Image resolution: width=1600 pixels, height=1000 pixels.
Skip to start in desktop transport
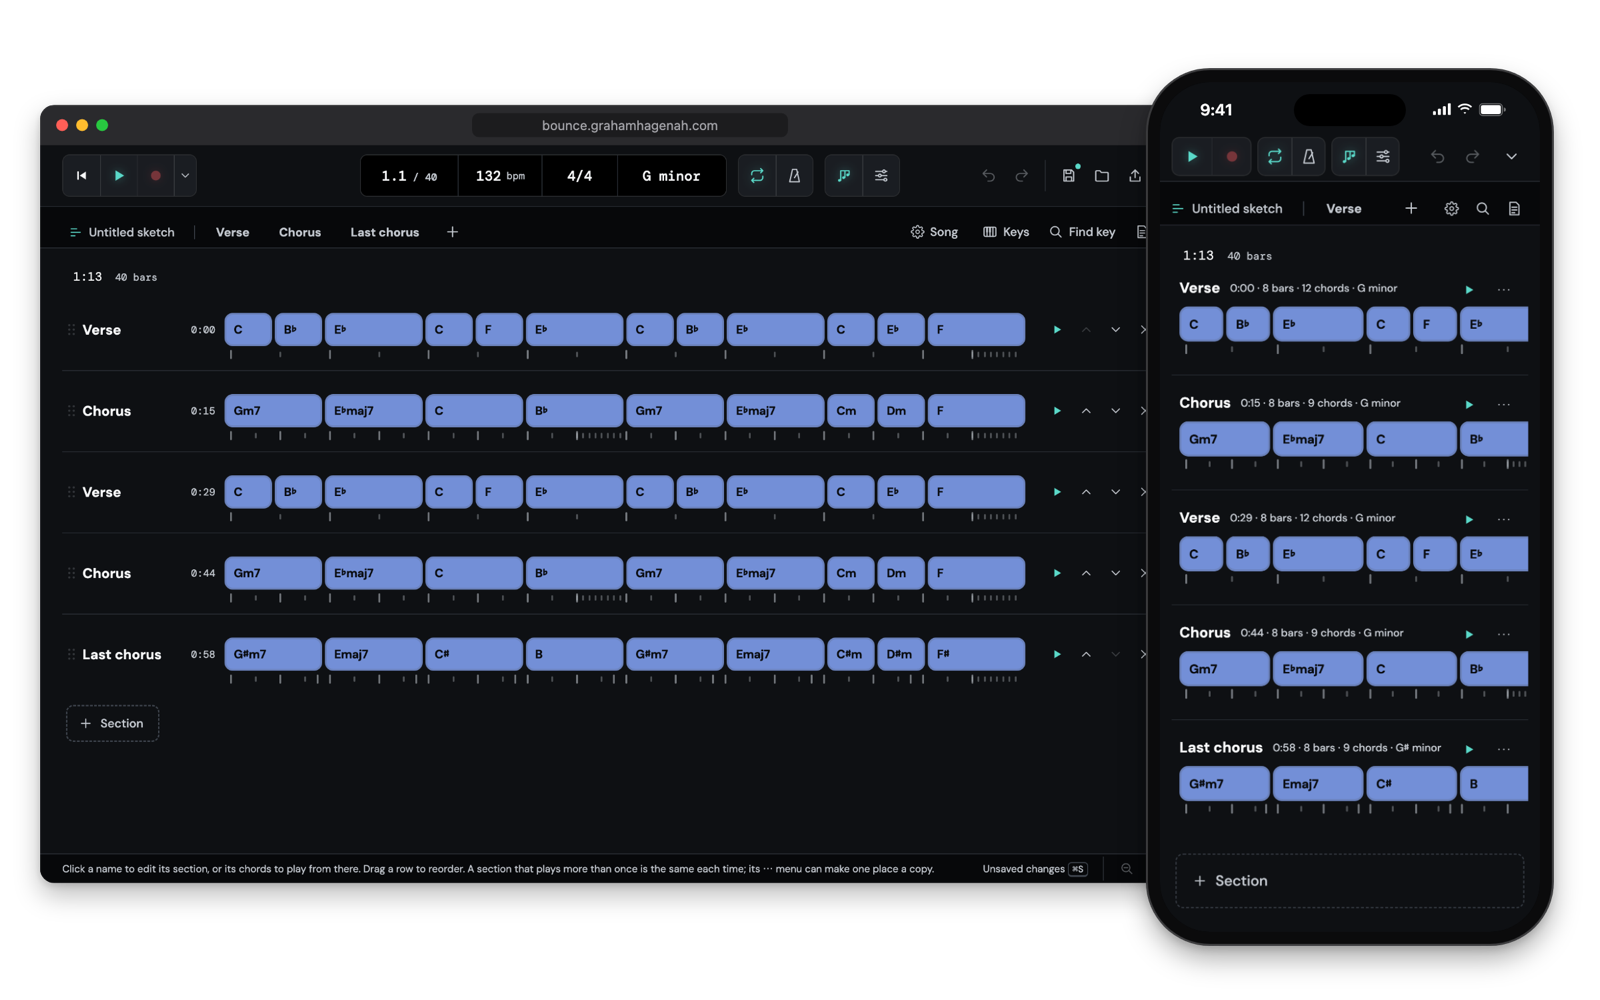coord(82,176)
